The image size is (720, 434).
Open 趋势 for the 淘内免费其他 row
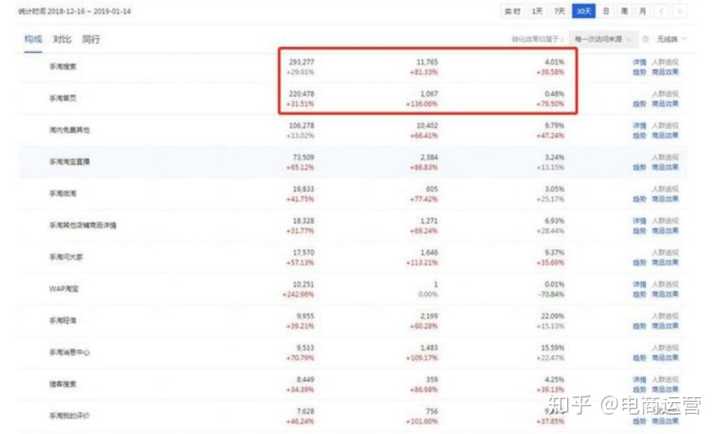point(640,135)
